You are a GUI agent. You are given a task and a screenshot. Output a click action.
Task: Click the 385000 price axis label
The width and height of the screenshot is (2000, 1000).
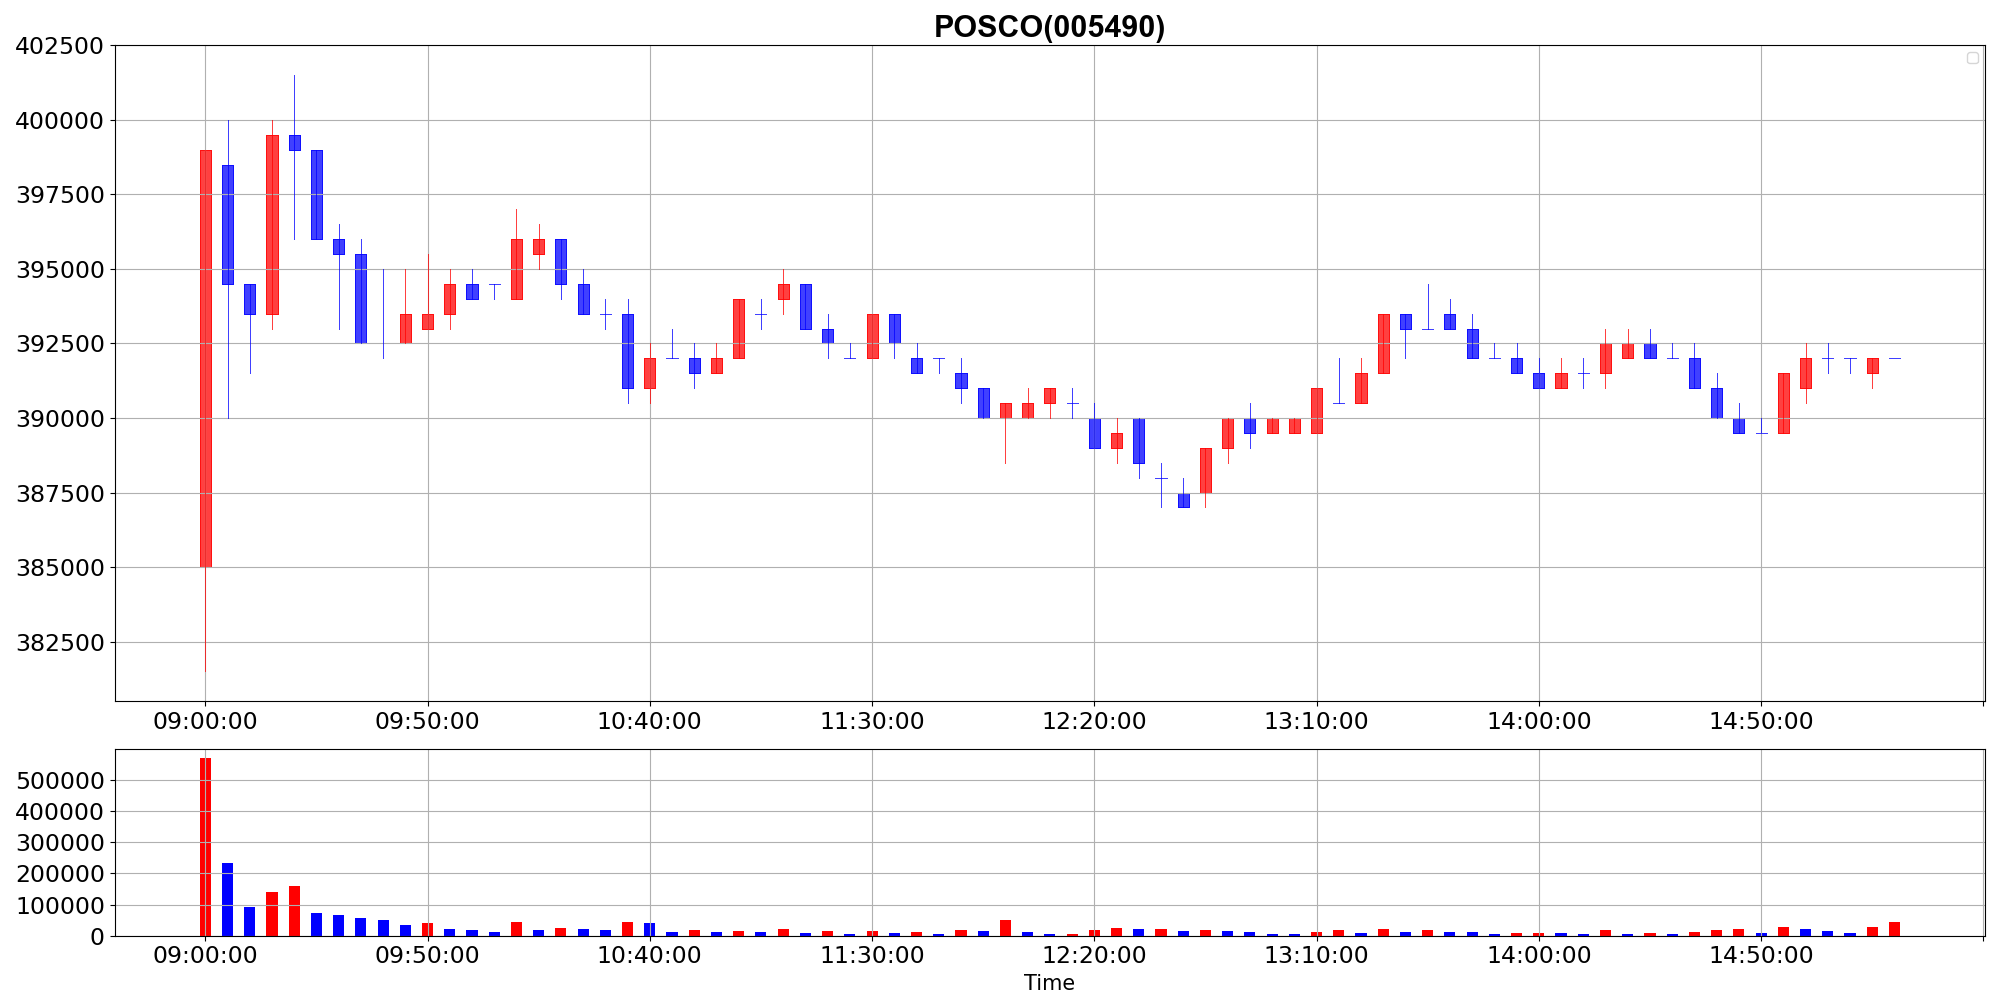pos(60,568)
